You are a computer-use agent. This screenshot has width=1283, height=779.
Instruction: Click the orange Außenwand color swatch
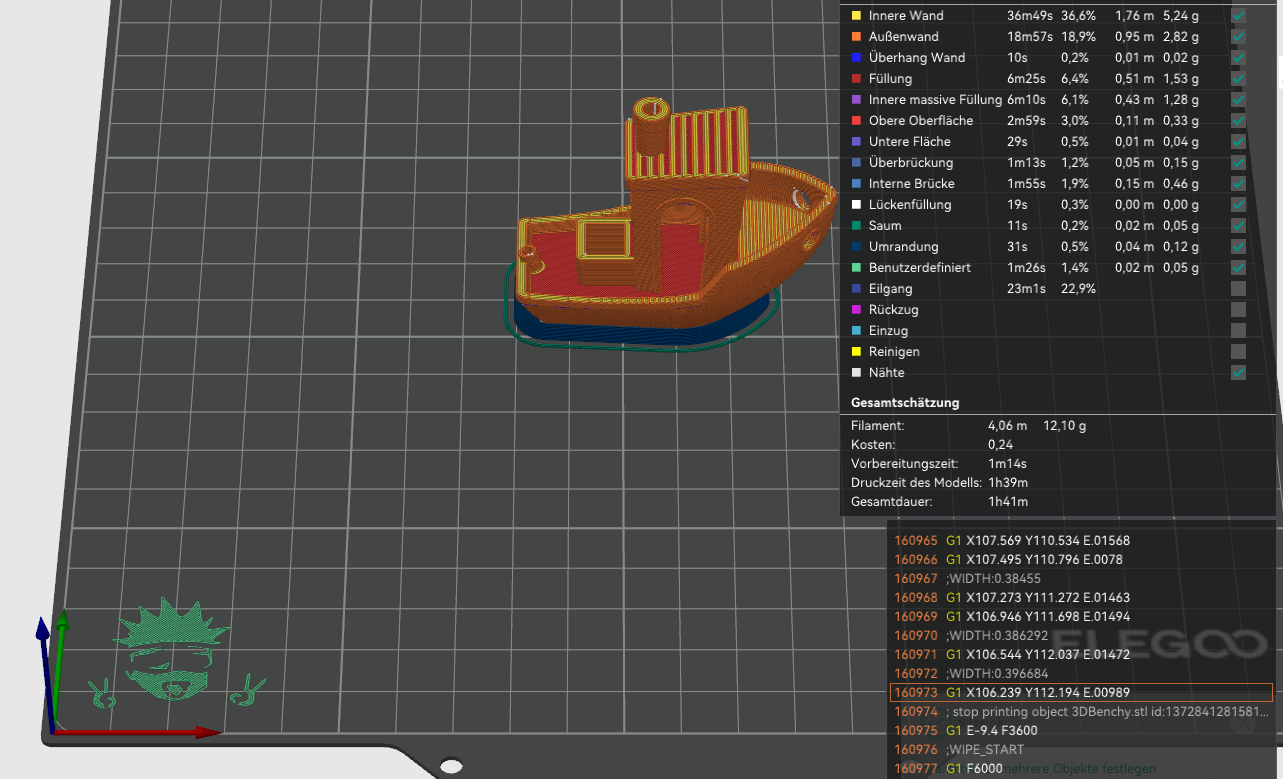[855, 37]
